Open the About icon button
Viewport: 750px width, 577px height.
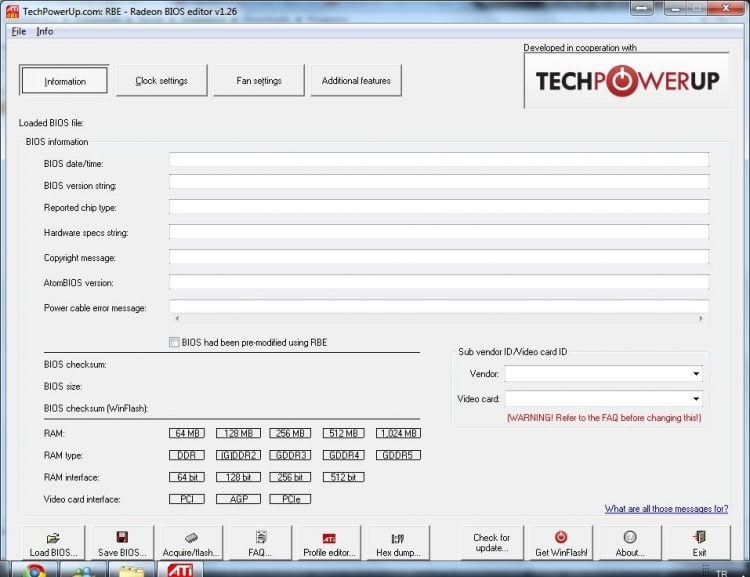tap(630, 543)
